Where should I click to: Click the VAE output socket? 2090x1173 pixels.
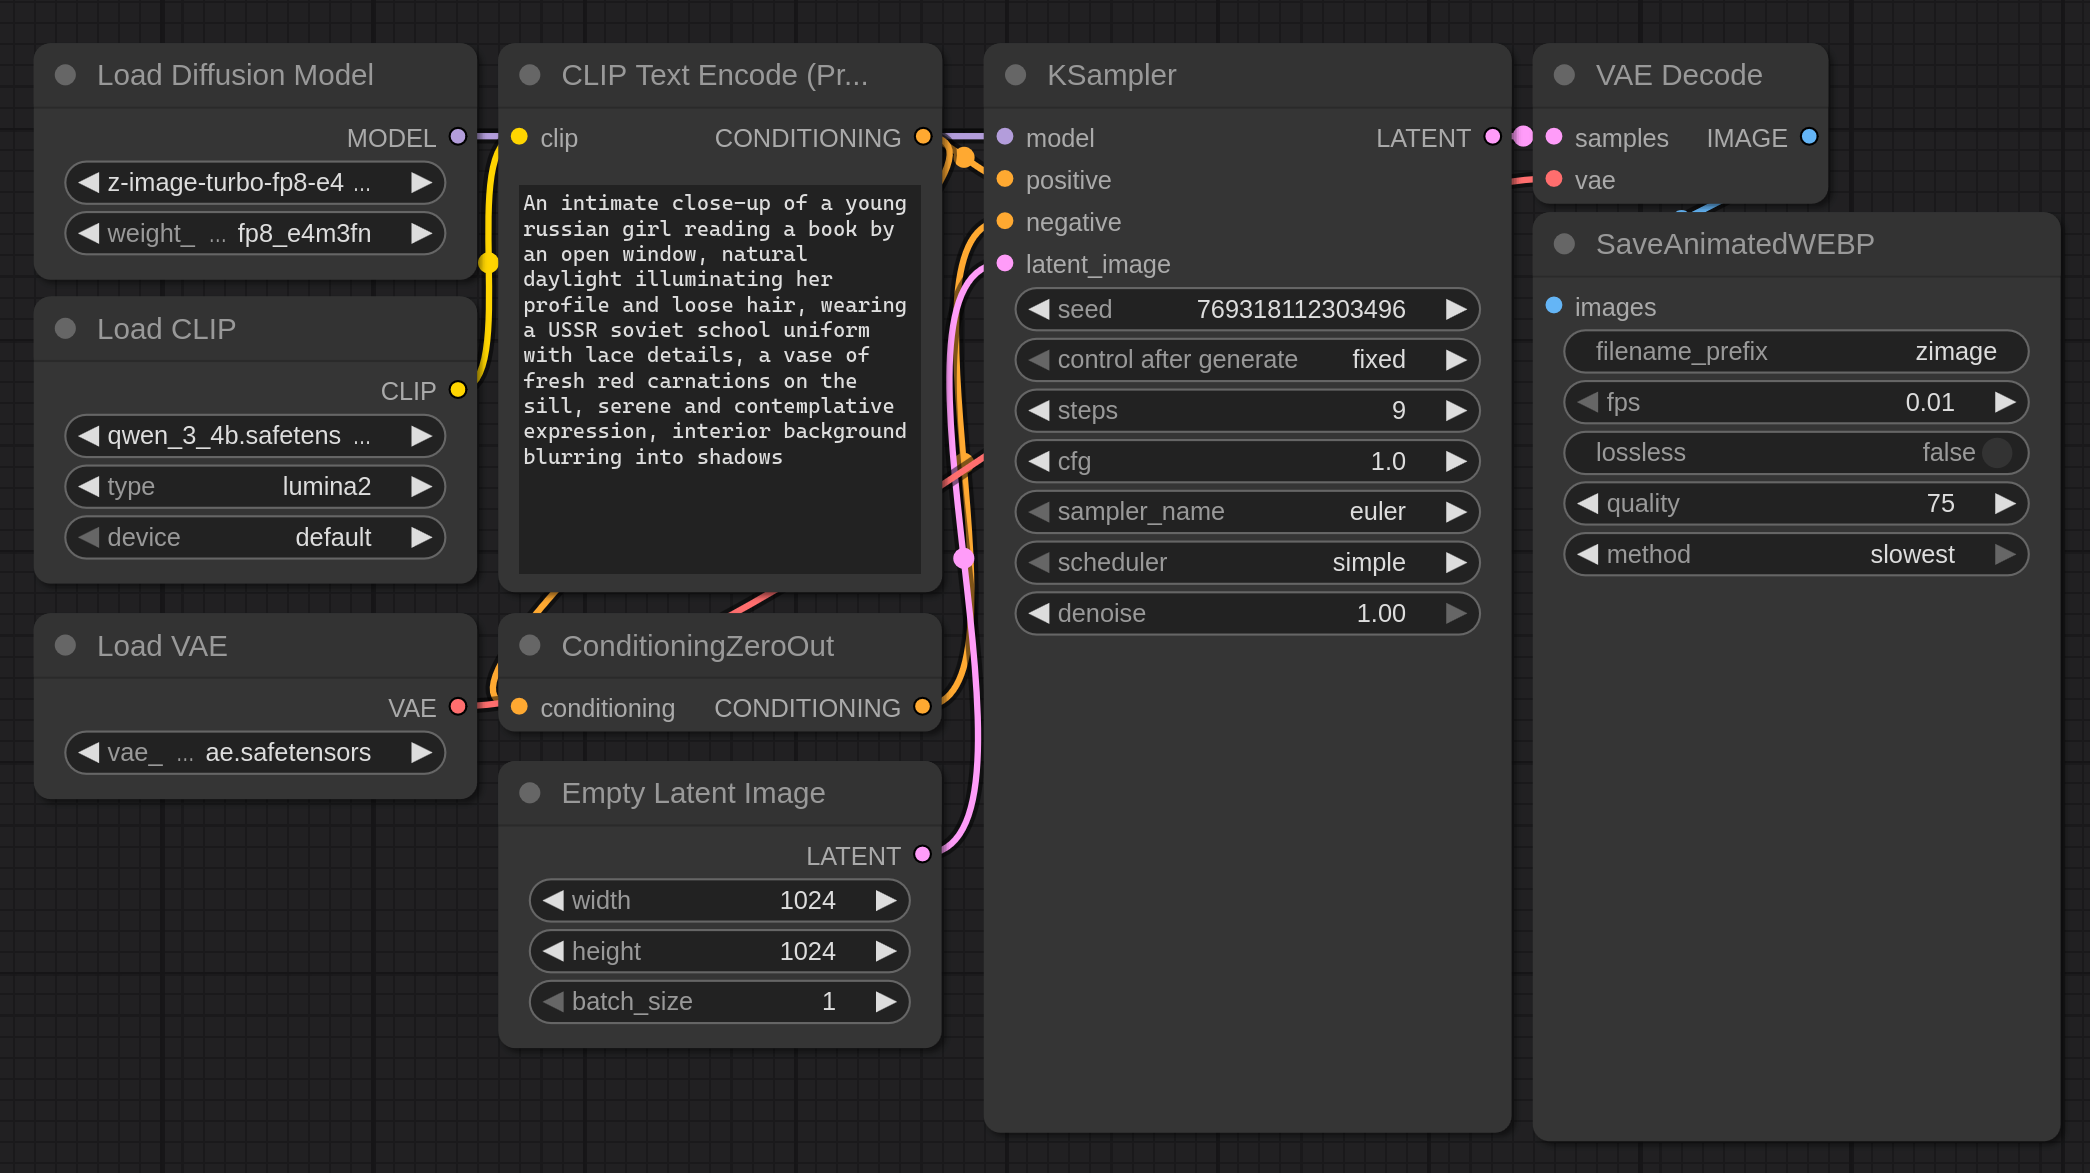click(458, 707)
